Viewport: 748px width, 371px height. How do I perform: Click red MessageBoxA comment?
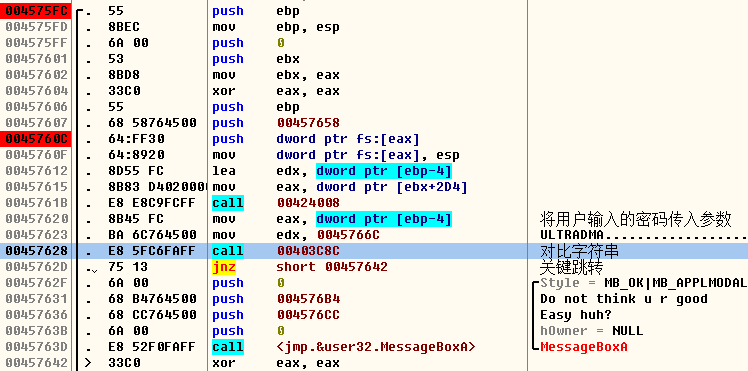(583, 347)
